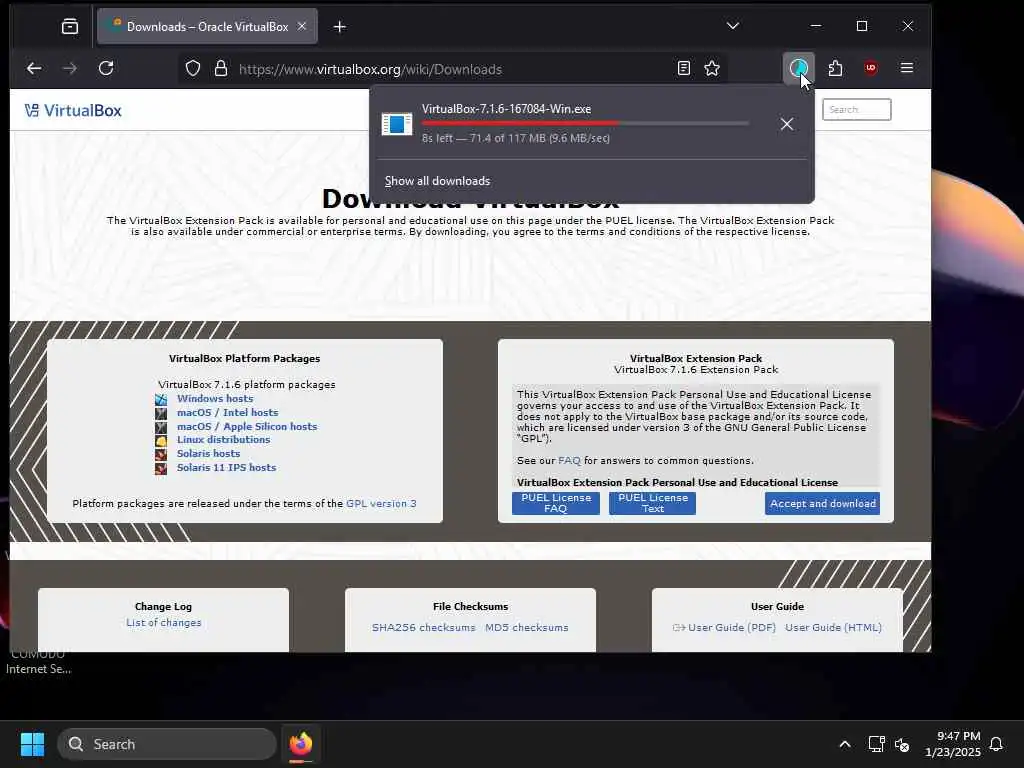1024x768 pixels.
Task: Open a new tab with plus button
Action: click(x=340, y=27)
